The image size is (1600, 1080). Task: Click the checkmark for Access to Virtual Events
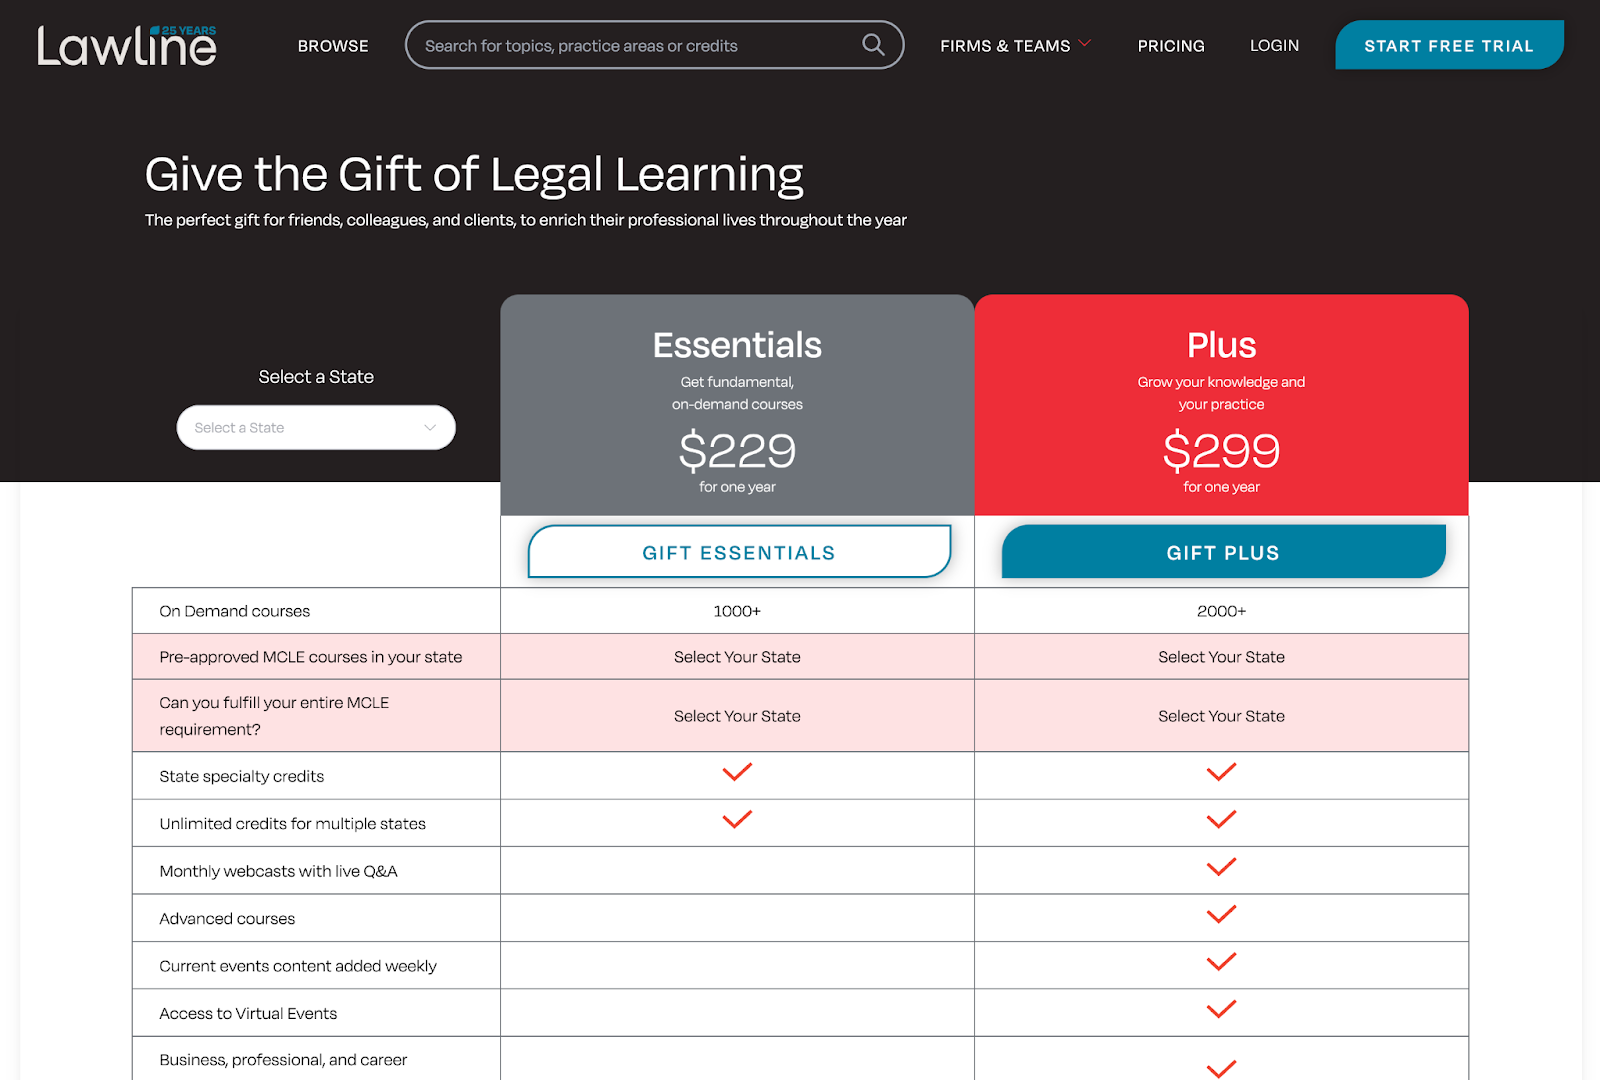pyautogui.click(x=1221, y=1010)
